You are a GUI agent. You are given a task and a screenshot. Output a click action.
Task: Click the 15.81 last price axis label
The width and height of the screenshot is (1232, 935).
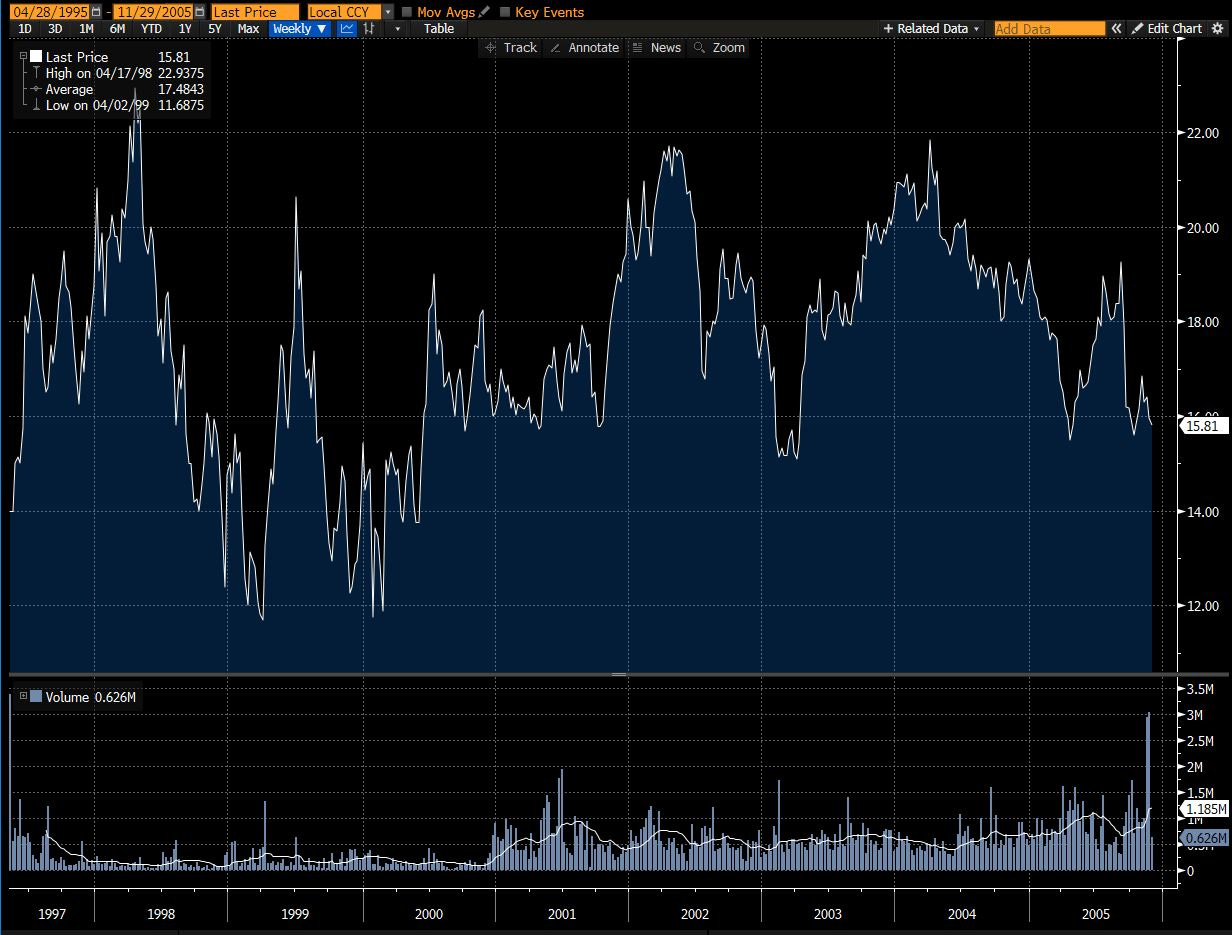pos(1203,426)
